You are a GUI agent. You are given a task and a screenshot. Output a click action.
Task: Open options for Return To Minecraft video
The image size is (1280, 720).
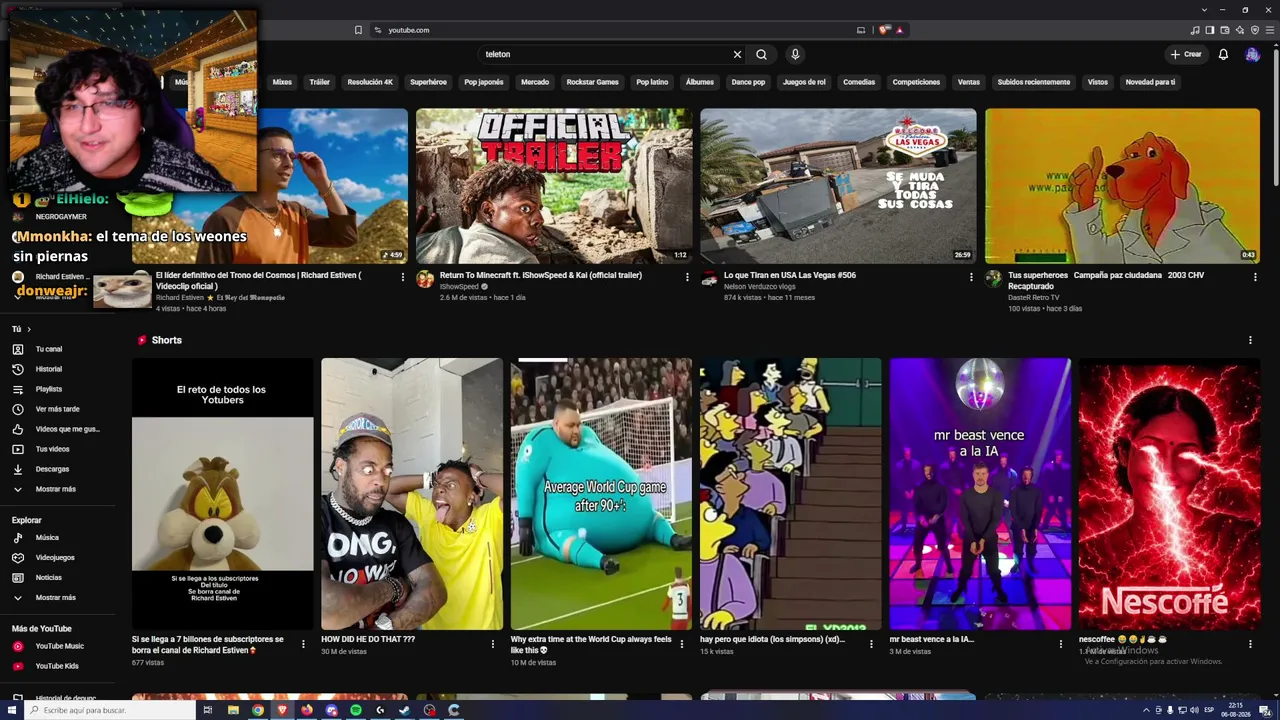coord(687,277)
